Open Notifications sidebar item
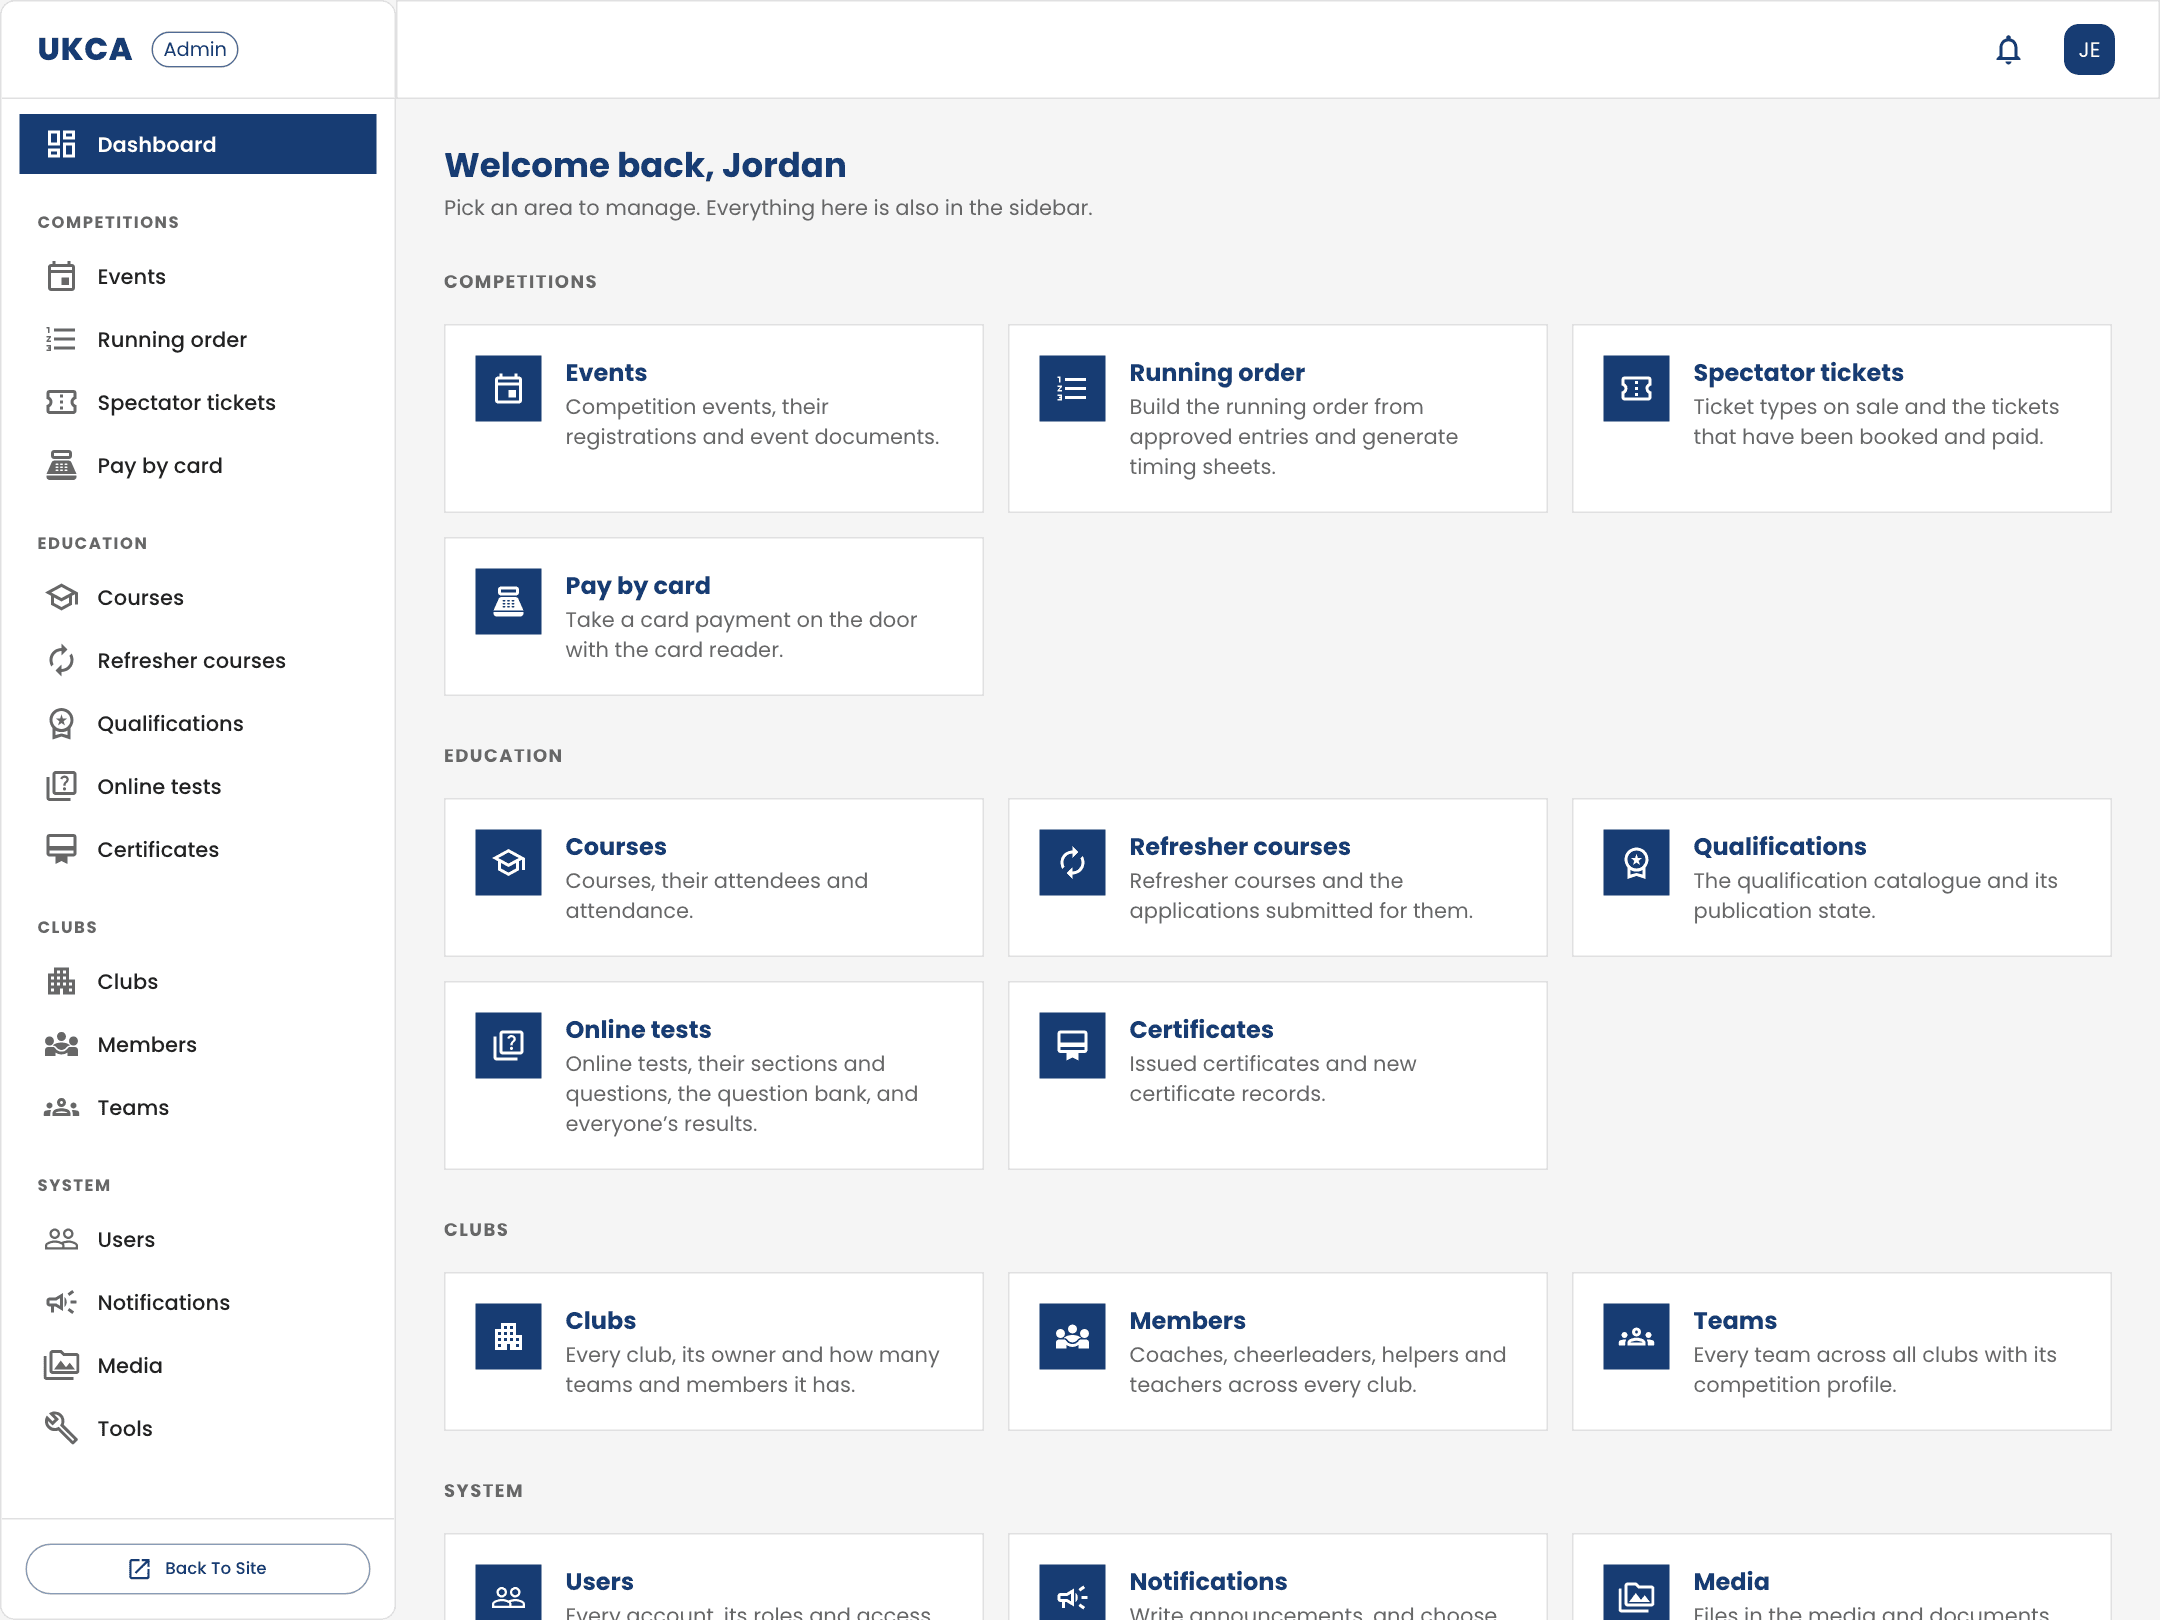Viewport: 2160px width, 1620px height. click(x=198, y=1302)
